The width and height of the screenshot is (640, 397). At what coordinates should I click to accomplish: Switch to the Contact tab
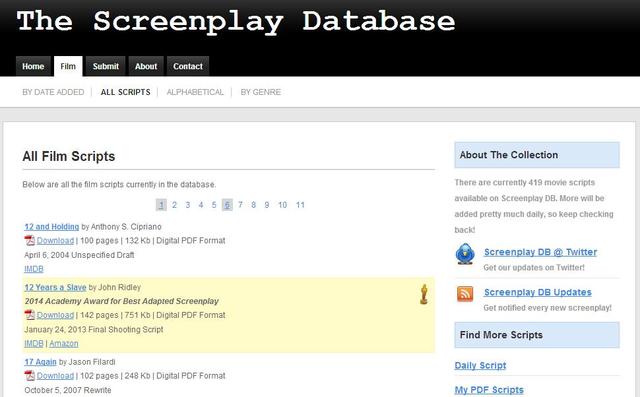pyautogui.click(x=188, y=66)
